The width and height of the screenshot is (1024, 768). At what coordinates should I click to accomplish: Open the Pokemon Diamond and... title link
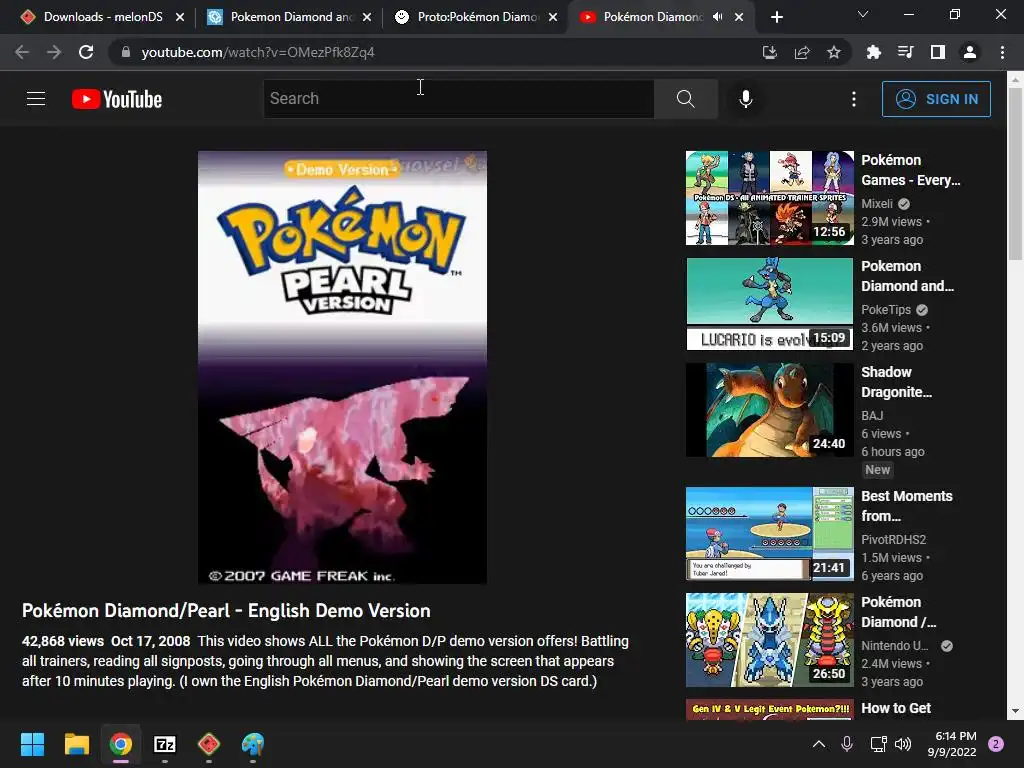[x=907, y=276]
